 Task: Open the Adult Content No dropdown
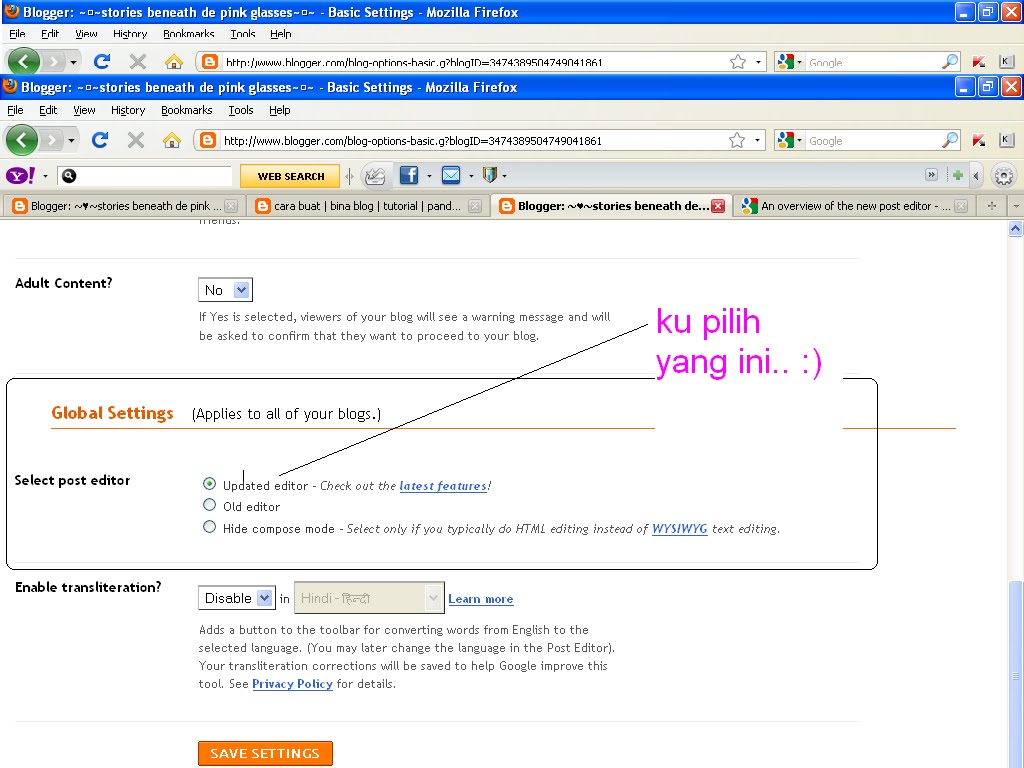(x=225, y=290)
